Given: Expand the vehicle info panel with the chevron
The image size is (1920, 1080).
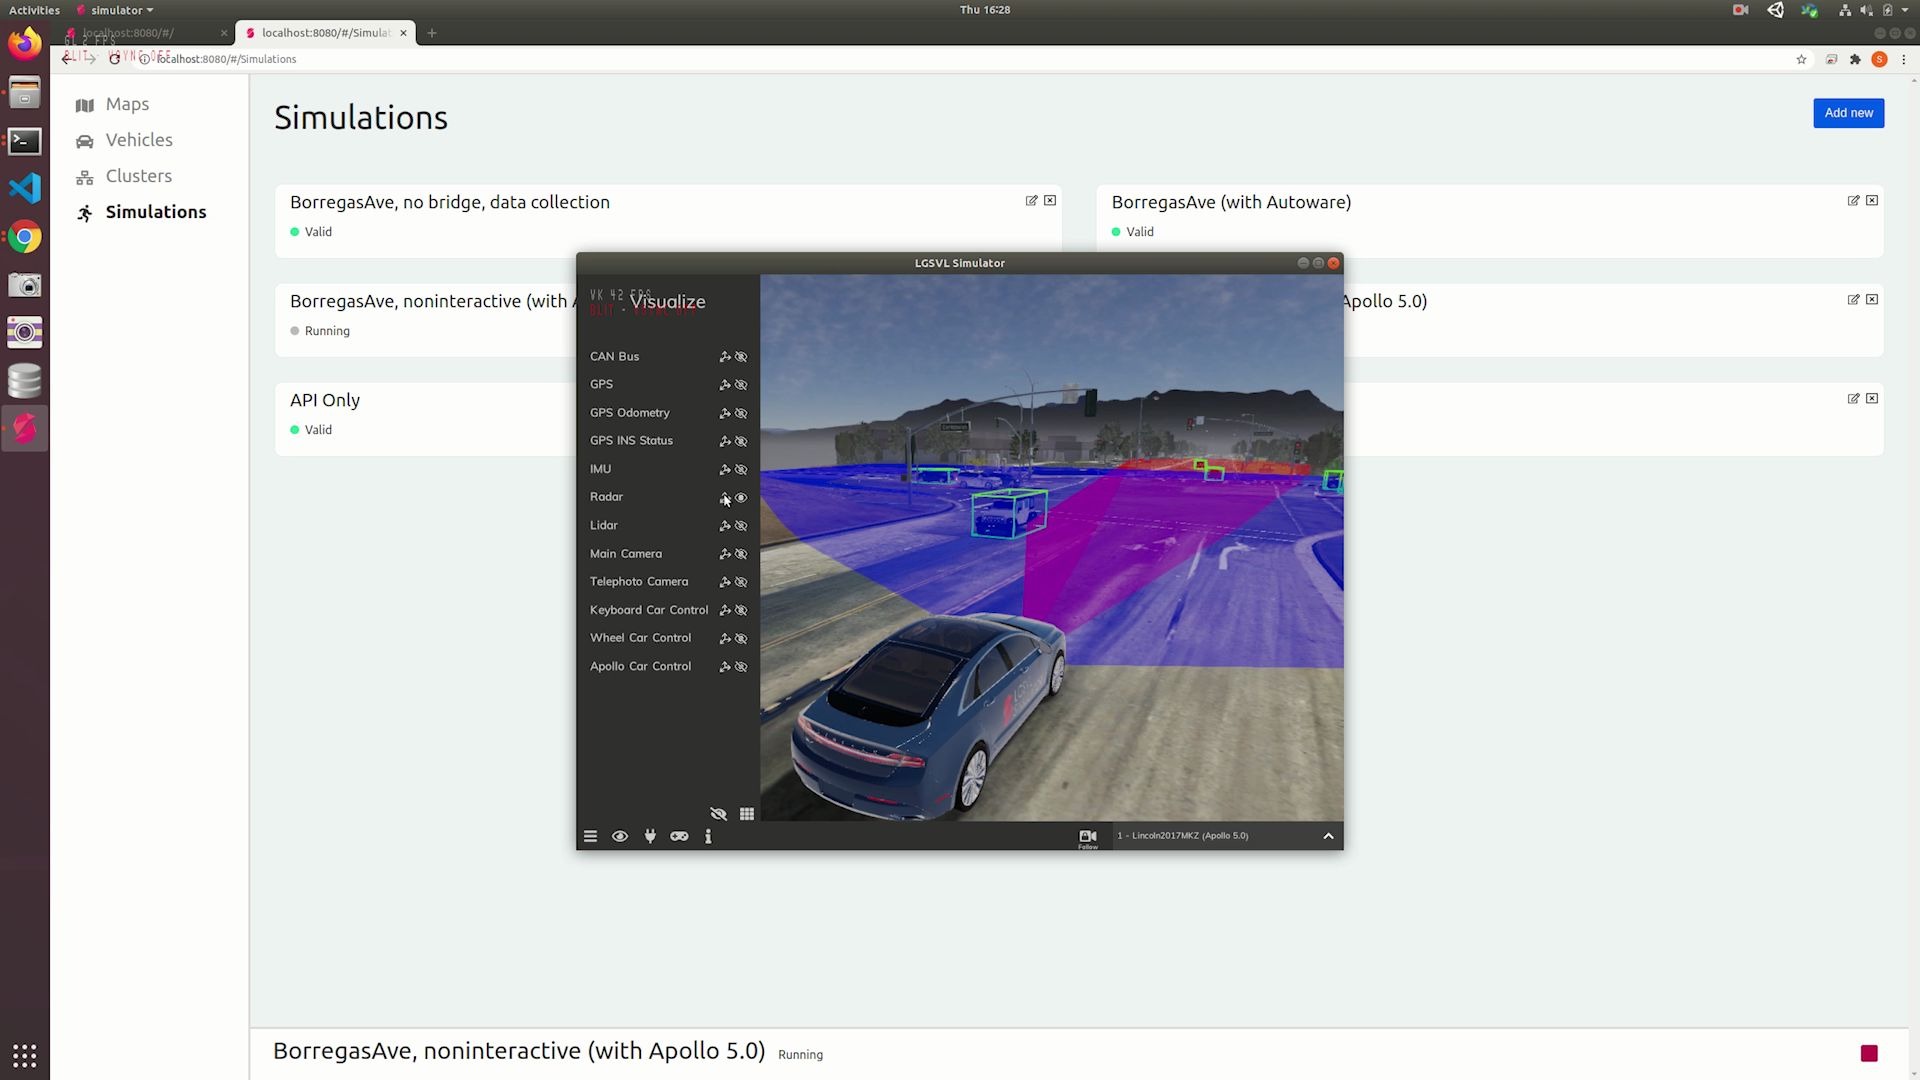Looking at the screenshot, I should tap(1328, 835).
